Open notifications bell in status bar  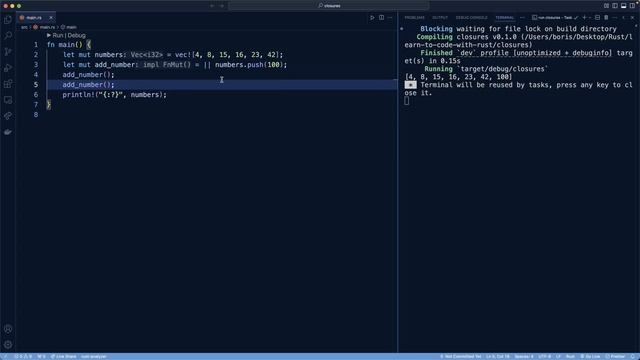click(633, 357)
